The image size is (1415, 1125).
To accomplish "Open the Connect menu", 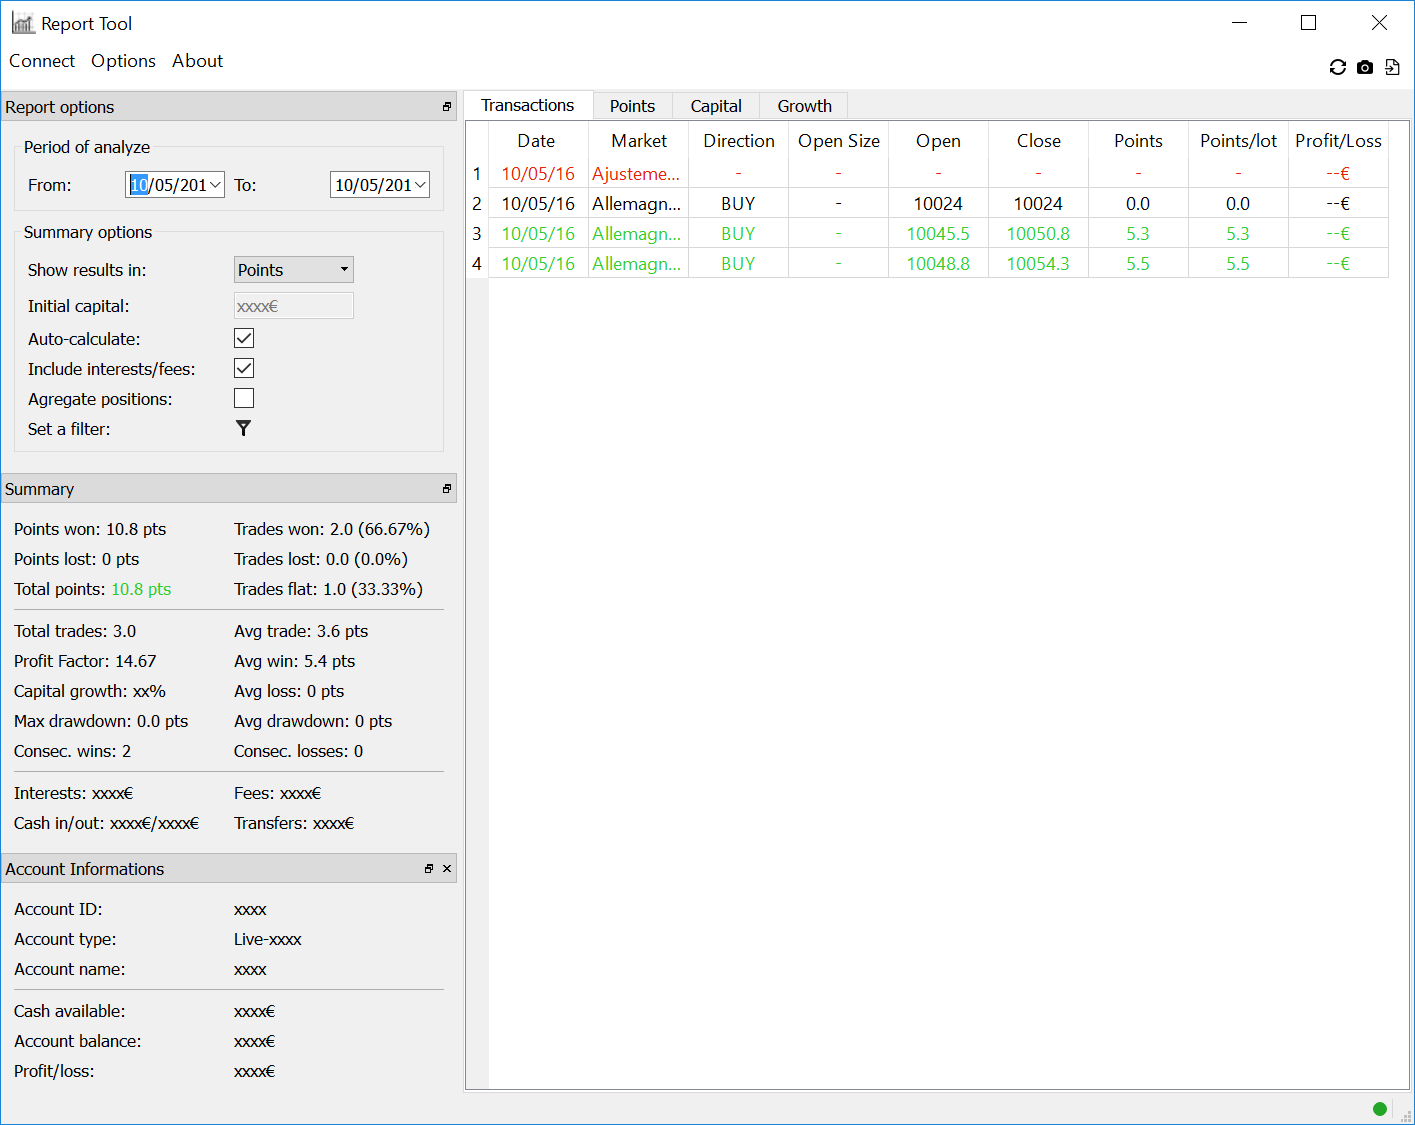I will click(42, 61).
